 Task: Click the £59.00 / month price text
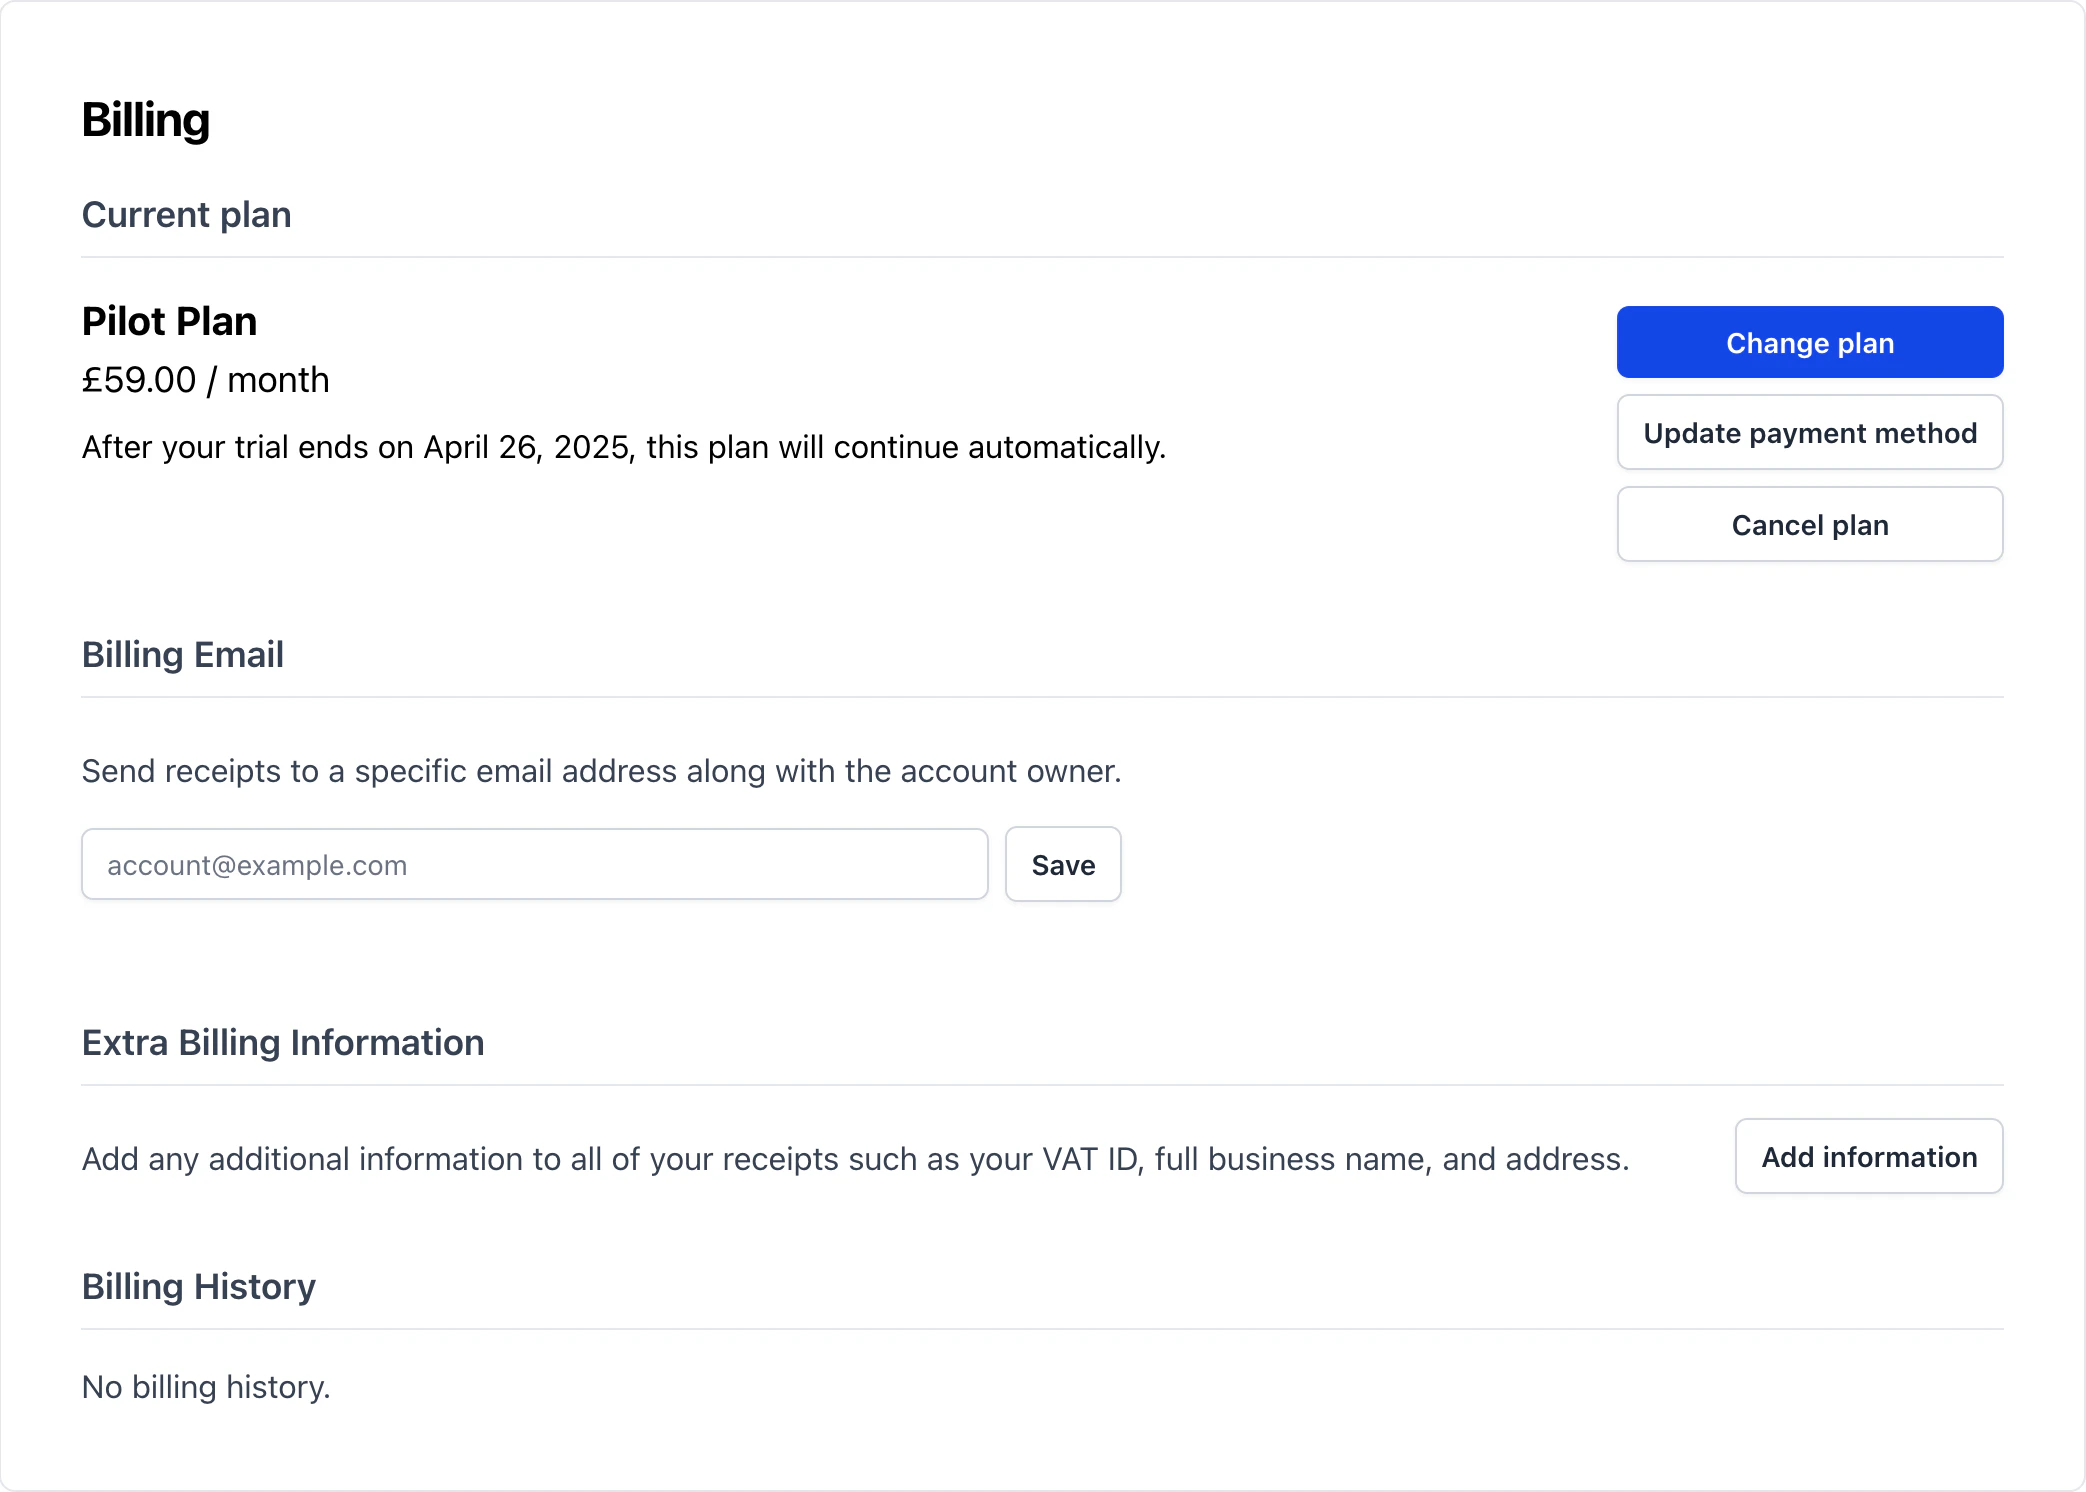pos(205,381)
